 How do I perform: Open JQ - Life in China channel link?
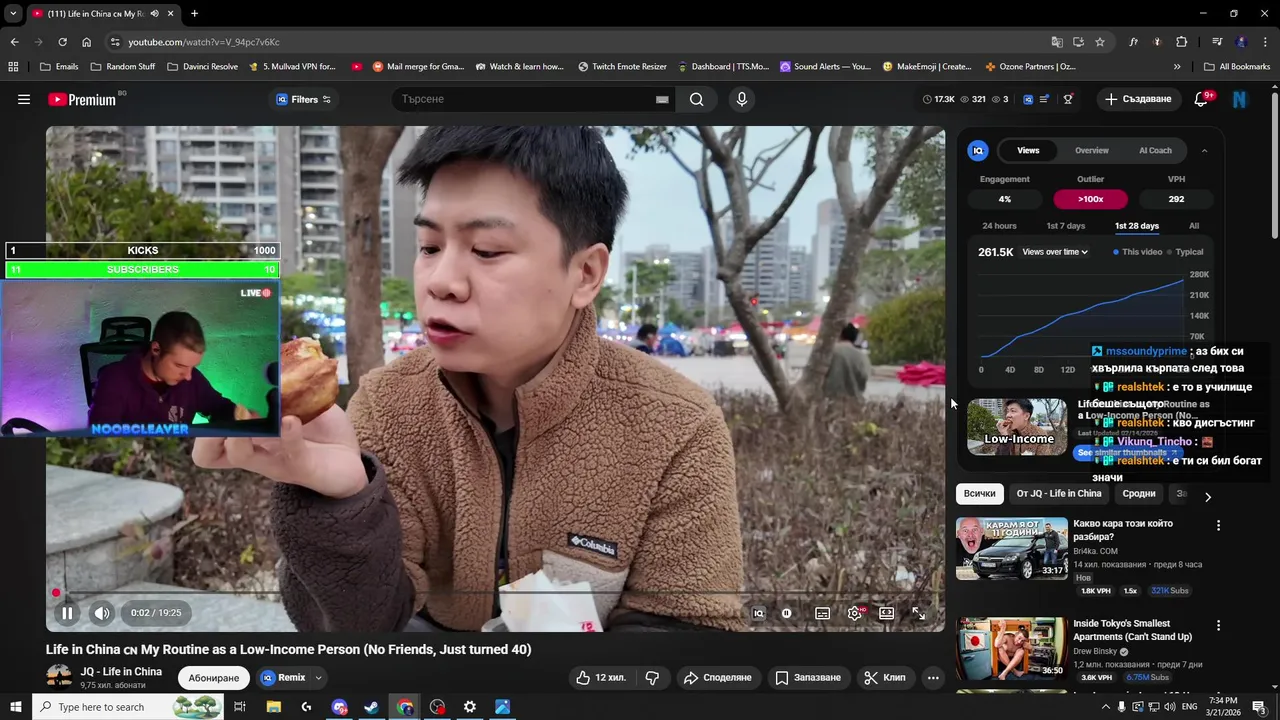[121, 671]
